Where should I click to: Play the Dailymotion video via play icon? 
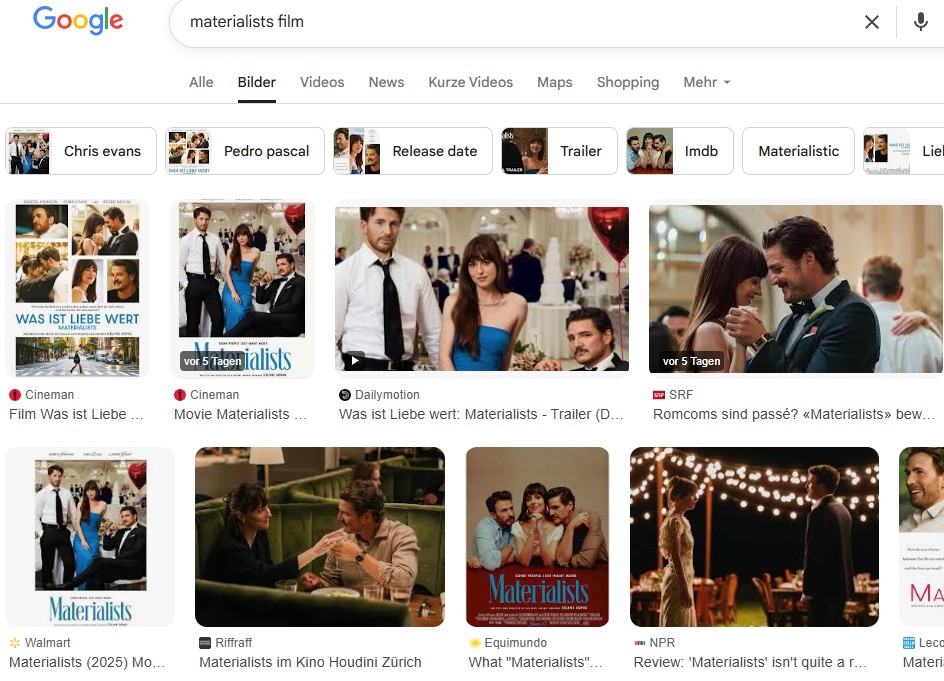click(355, 361)
